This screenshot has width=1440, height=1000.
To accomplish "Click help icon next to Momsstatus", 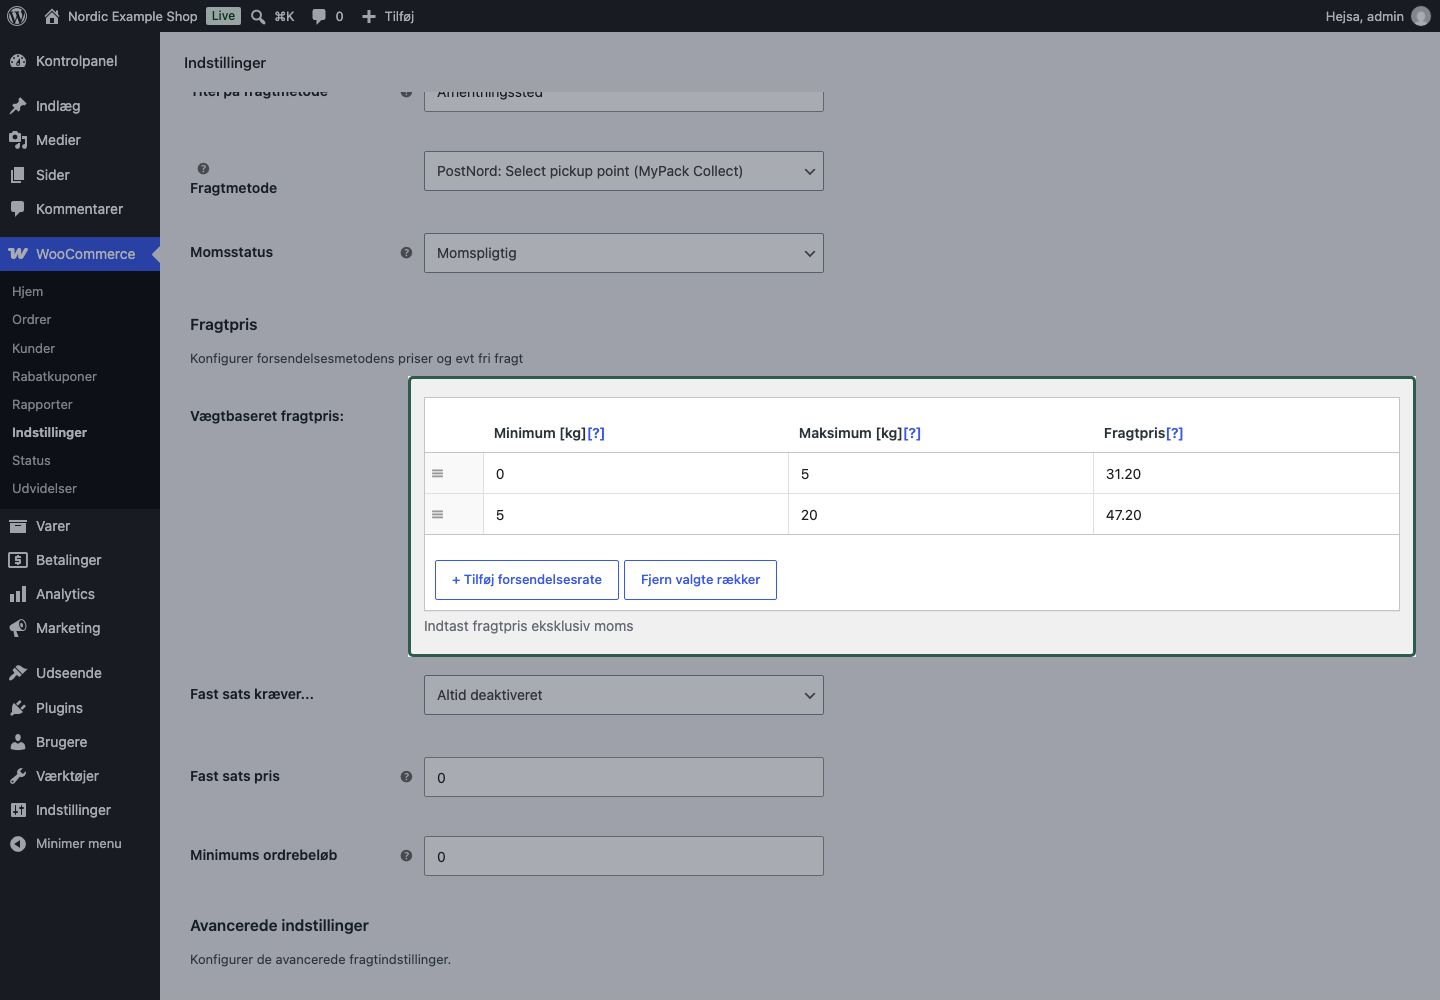I will 406,253.
